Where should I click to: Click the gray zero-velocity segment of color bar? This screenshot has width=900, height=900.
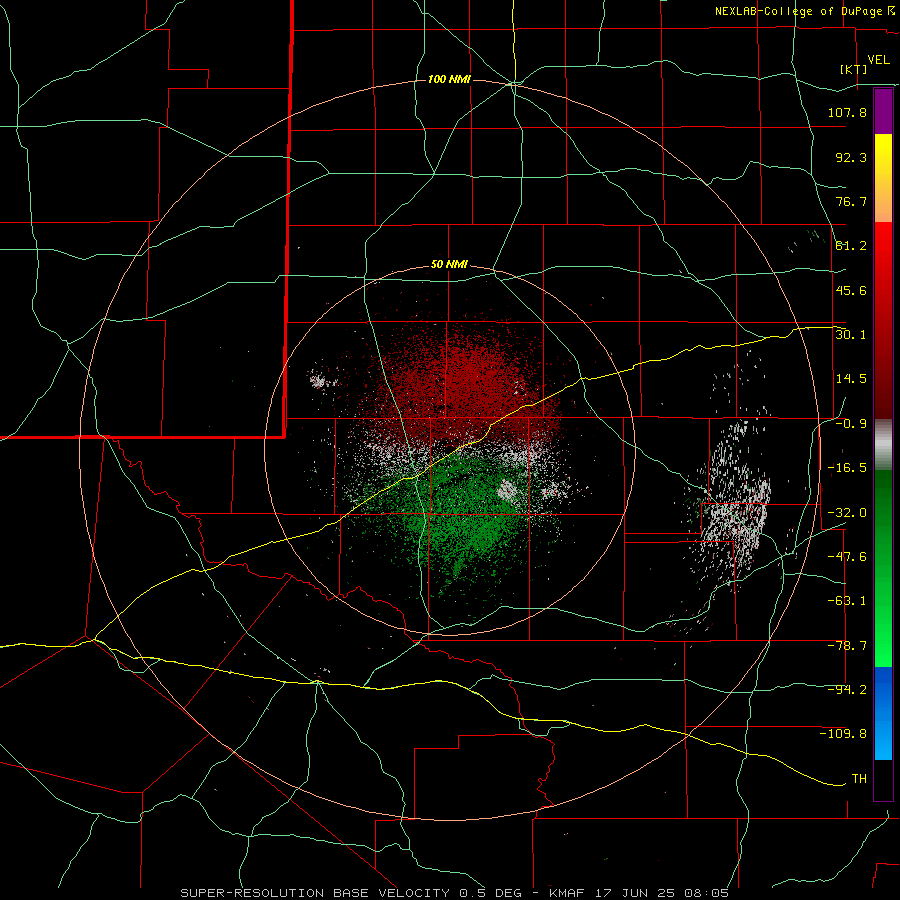[883, 445]
